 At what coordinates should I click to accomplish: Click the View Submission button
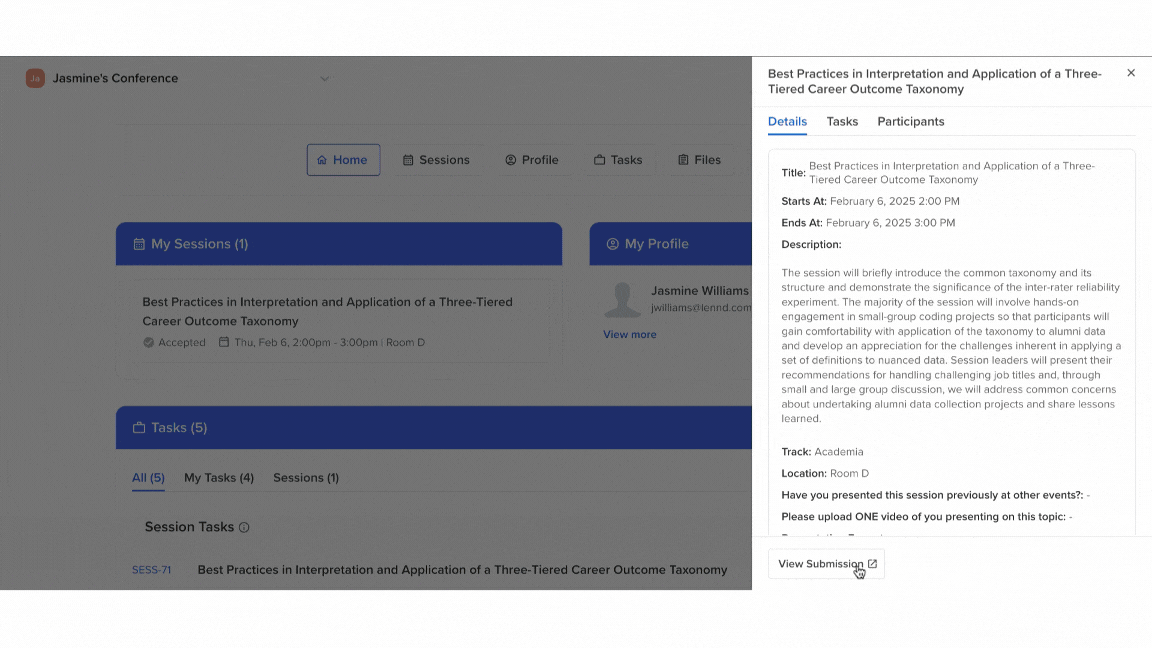(x=825, y=563)
